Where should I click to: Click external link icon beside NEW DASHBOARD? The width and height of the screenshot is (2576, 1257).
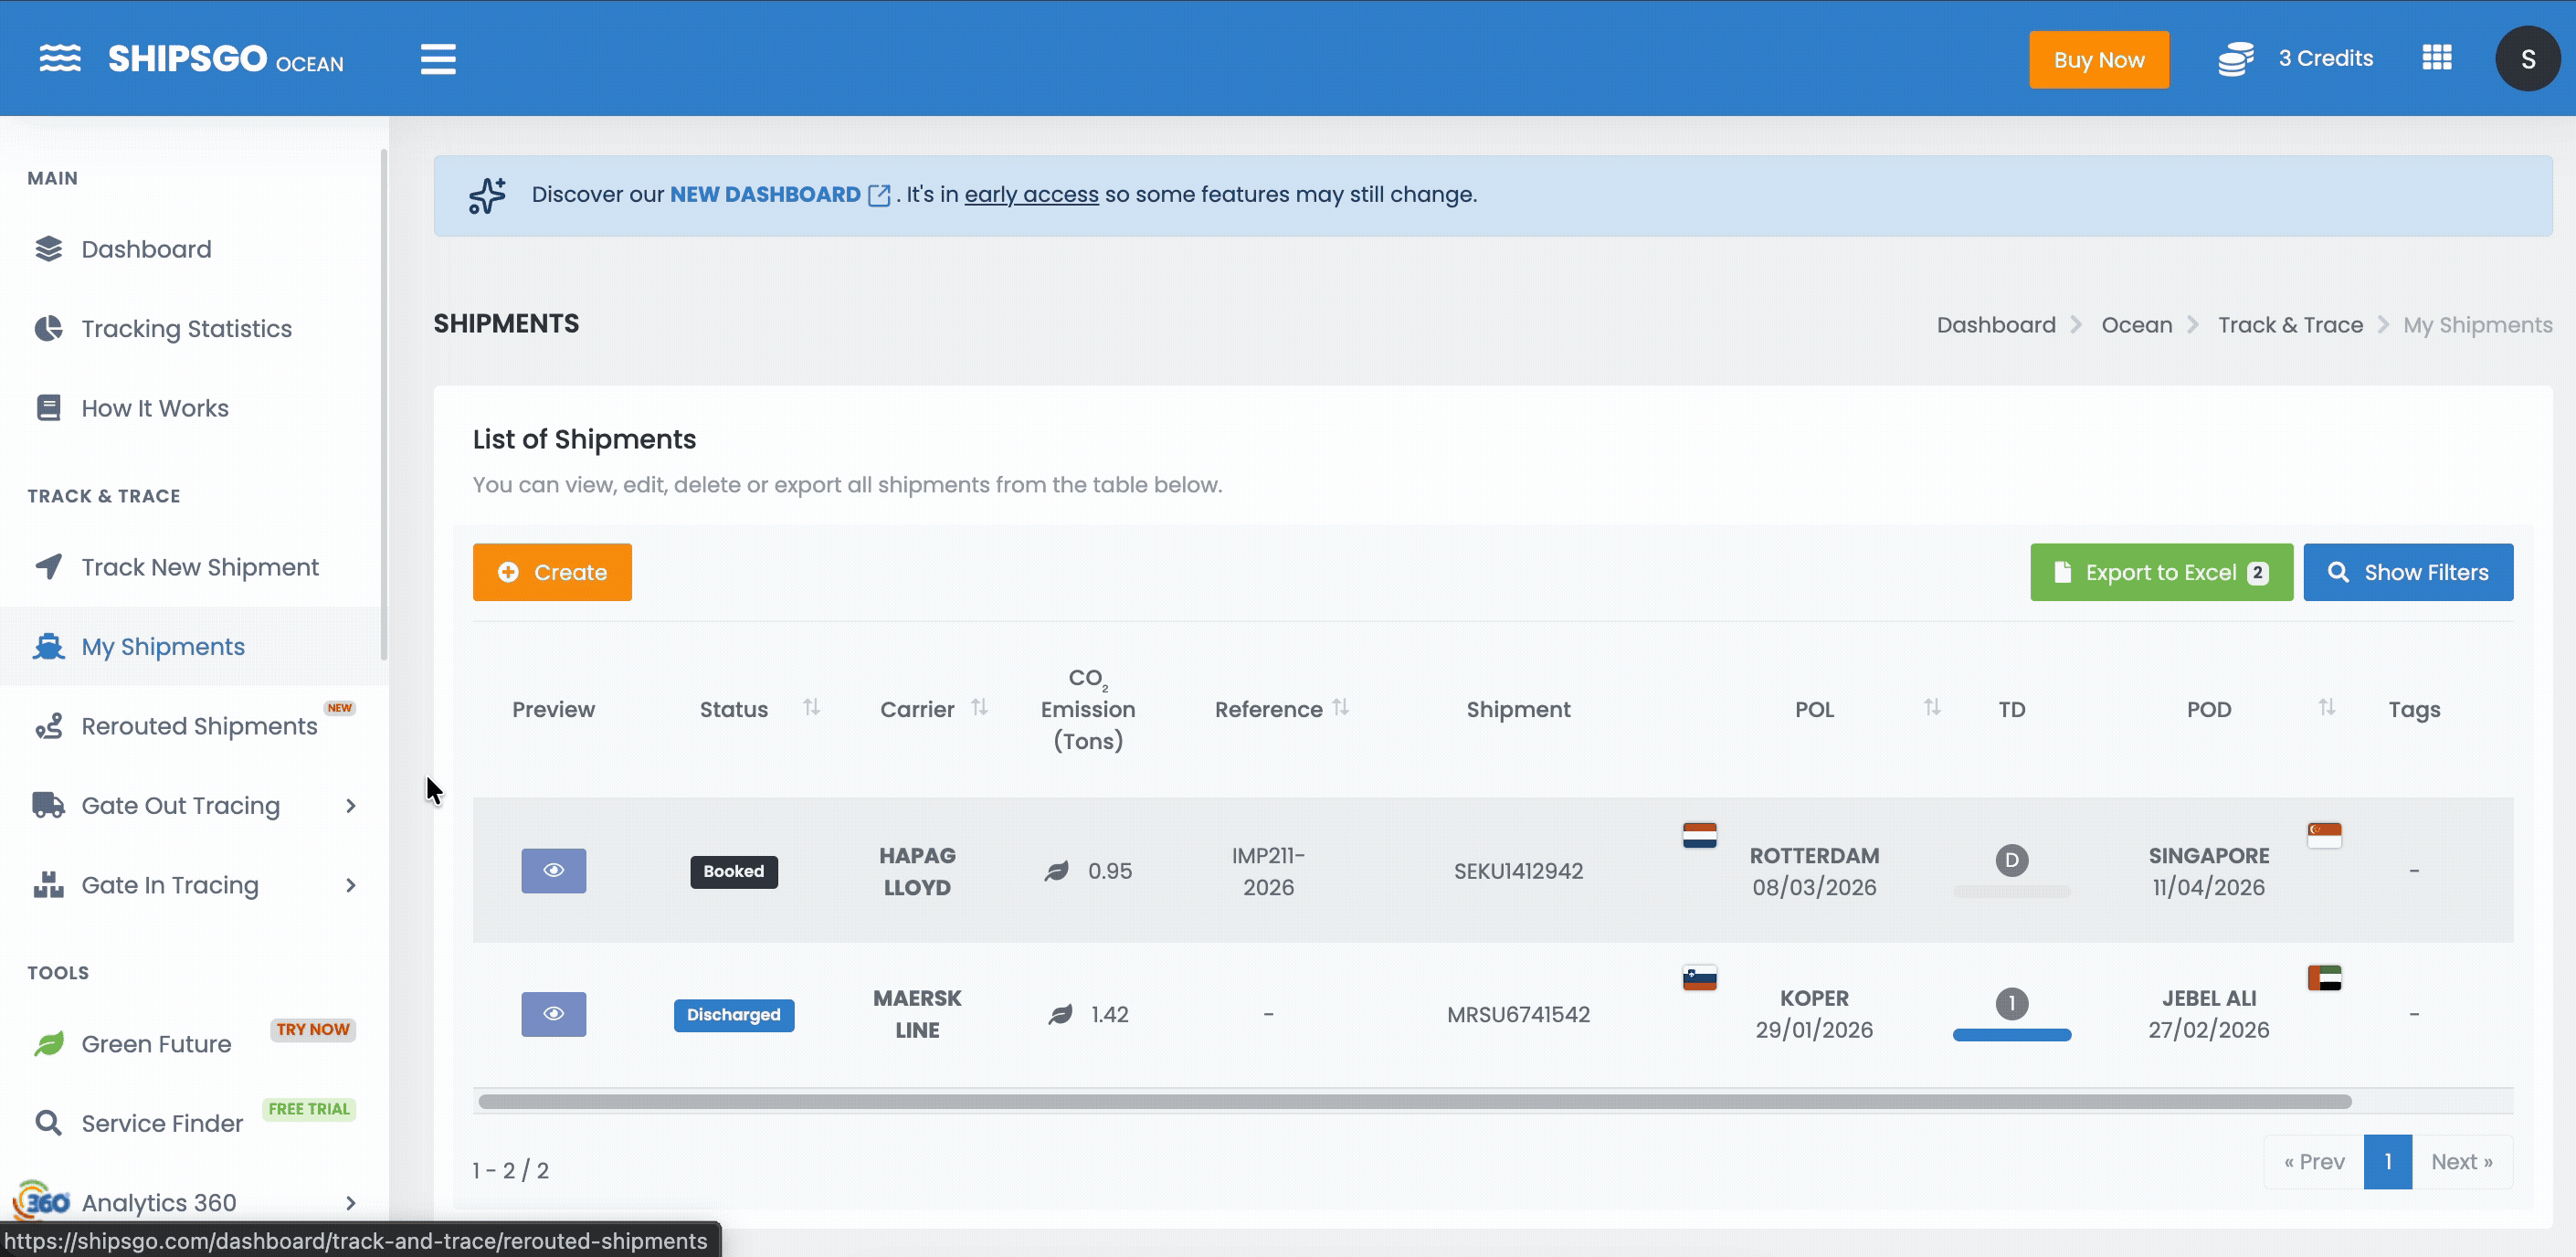[x=879, y=195]
